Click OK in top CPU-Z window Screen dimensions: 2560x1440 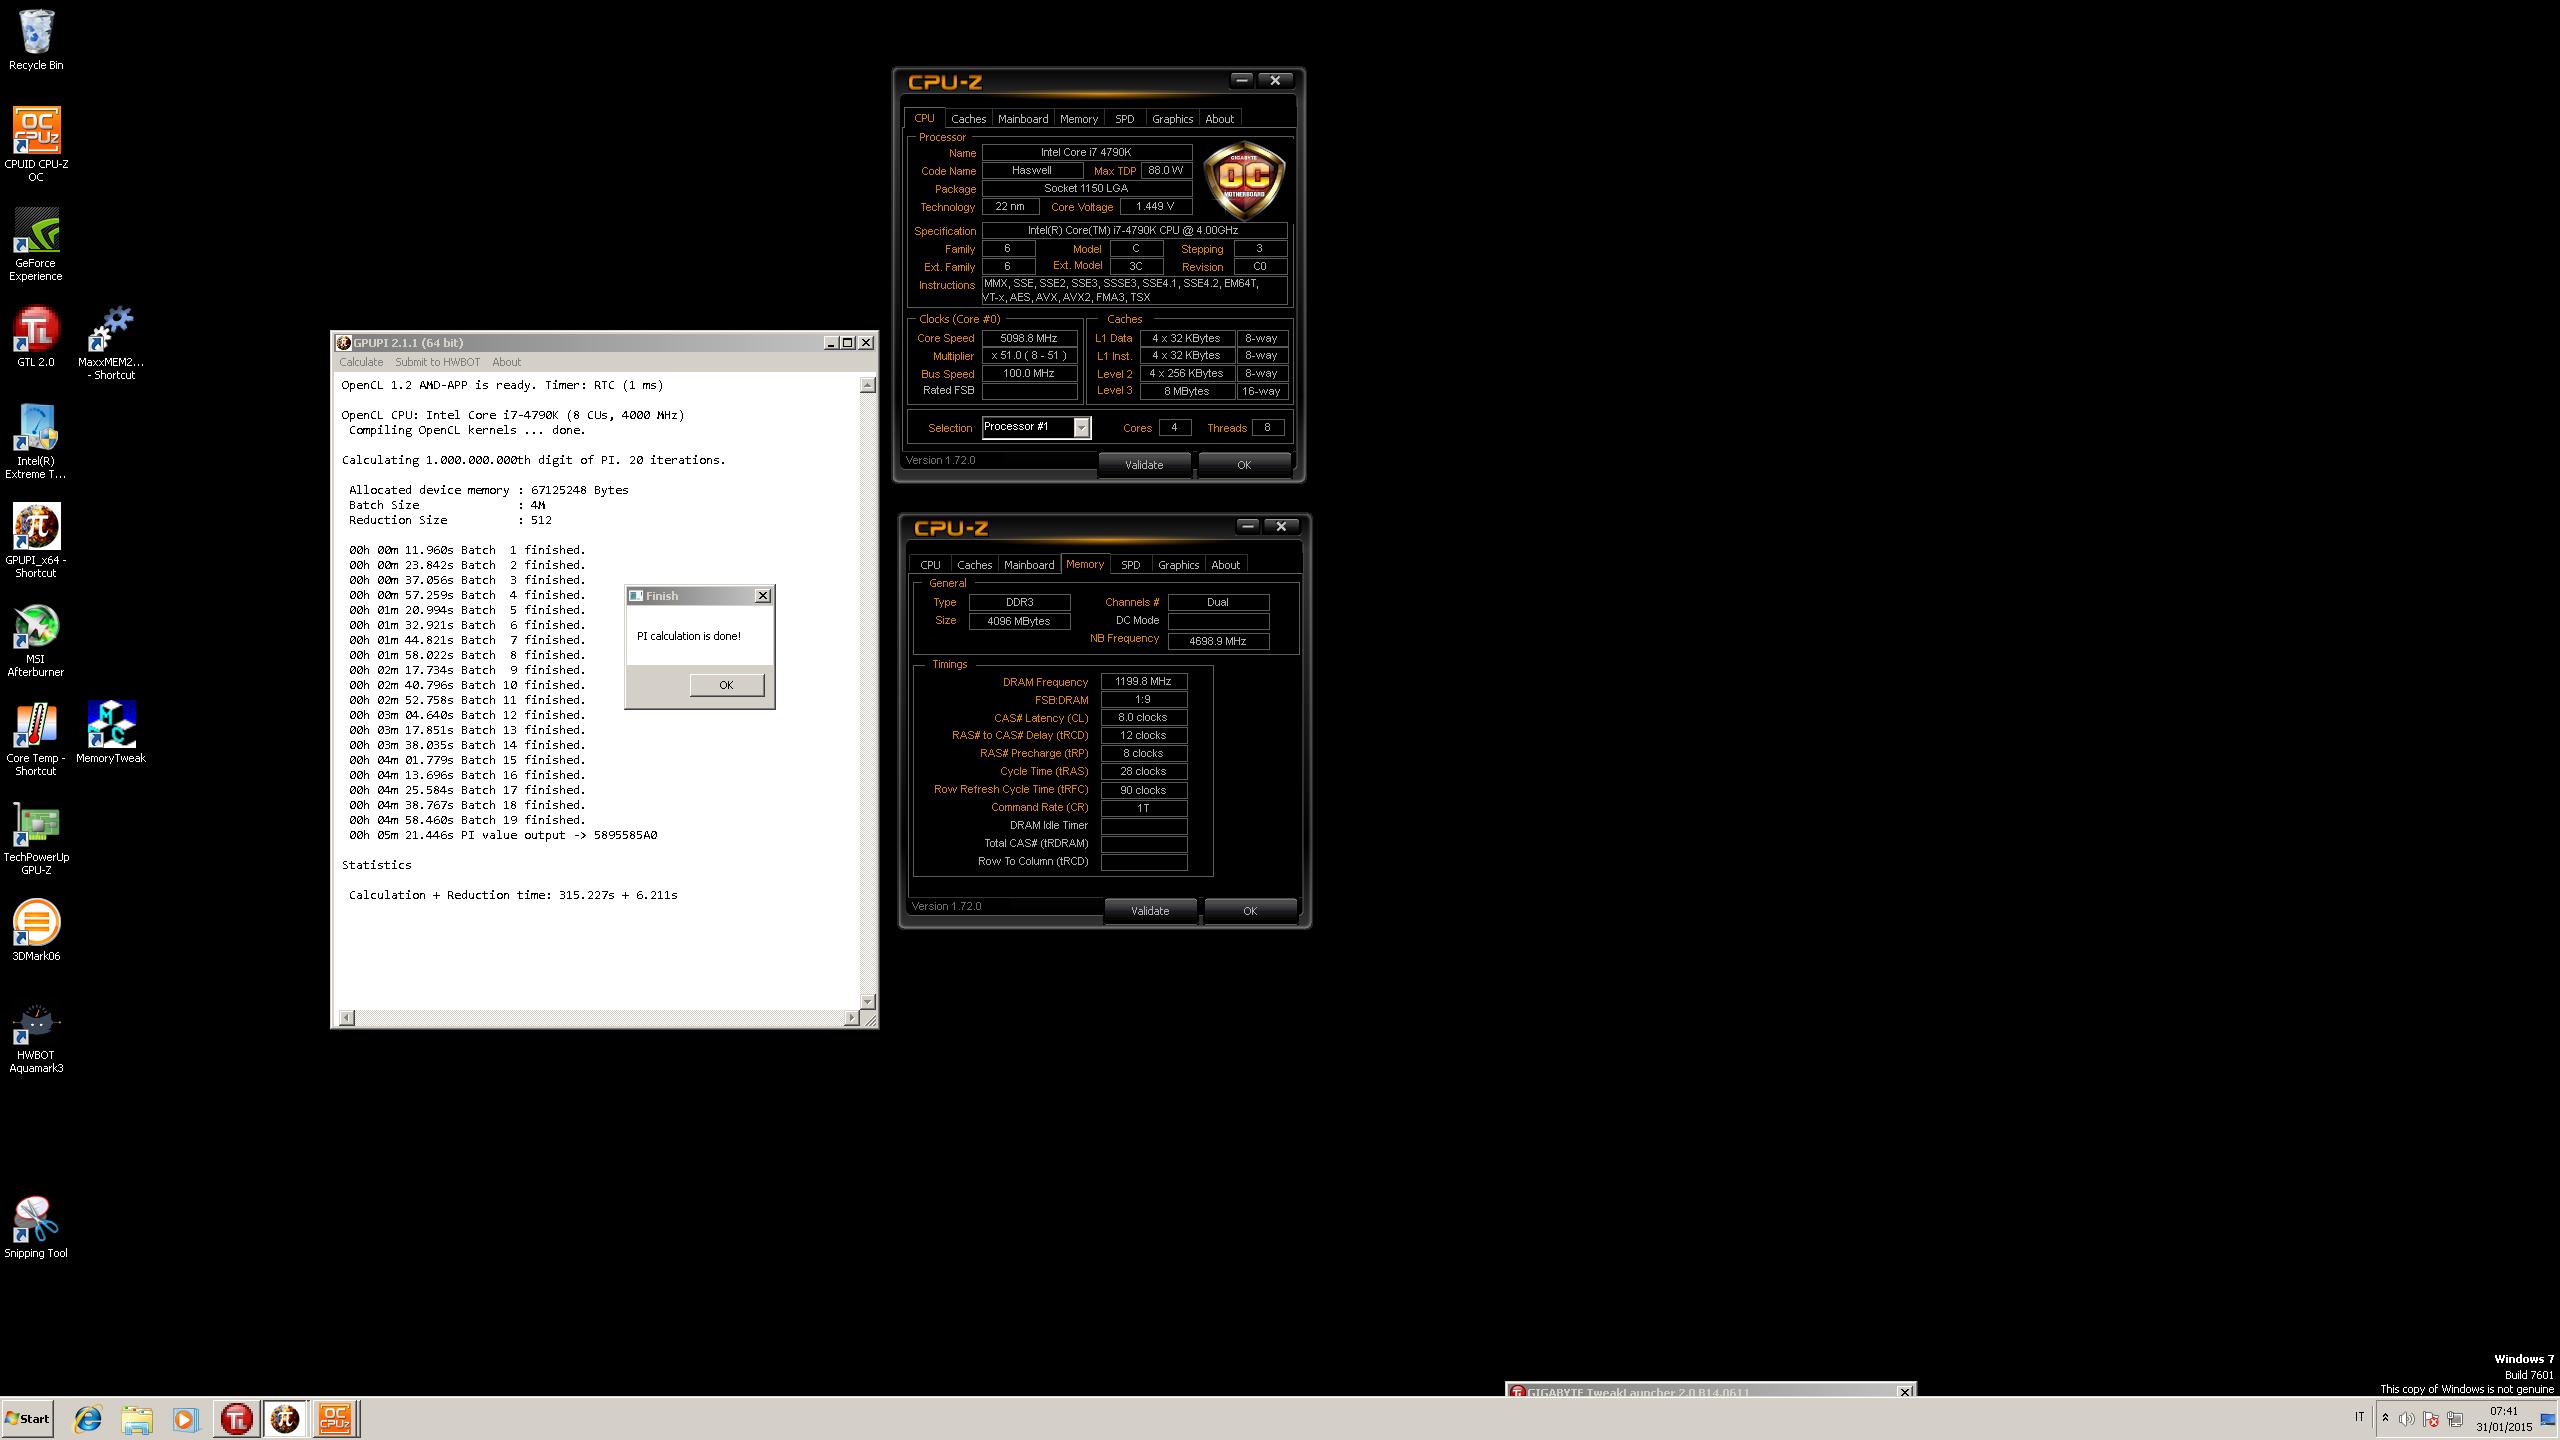(1244, 465)
